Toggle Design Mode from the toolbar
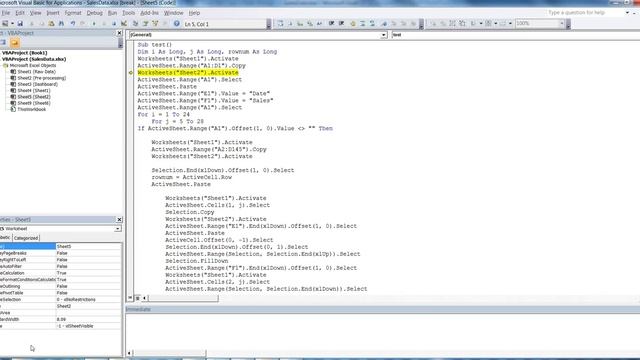This screenshot has height=360, width=640. [124, 24]
